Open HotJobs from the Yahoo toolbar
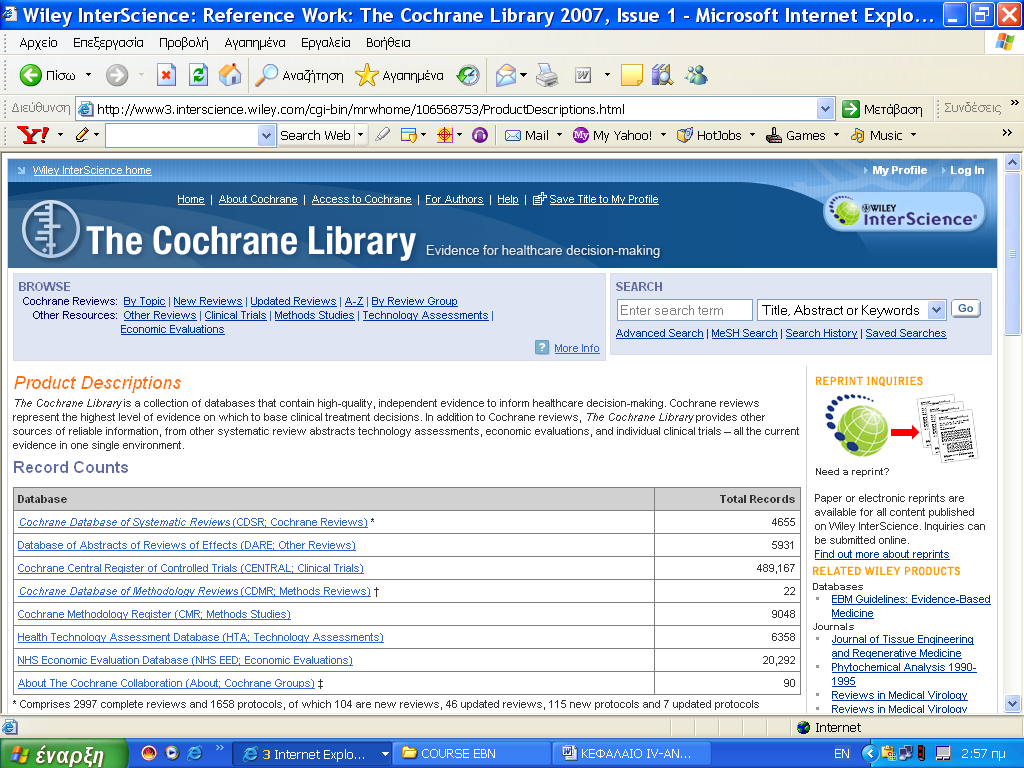 (x=709, y=135)
